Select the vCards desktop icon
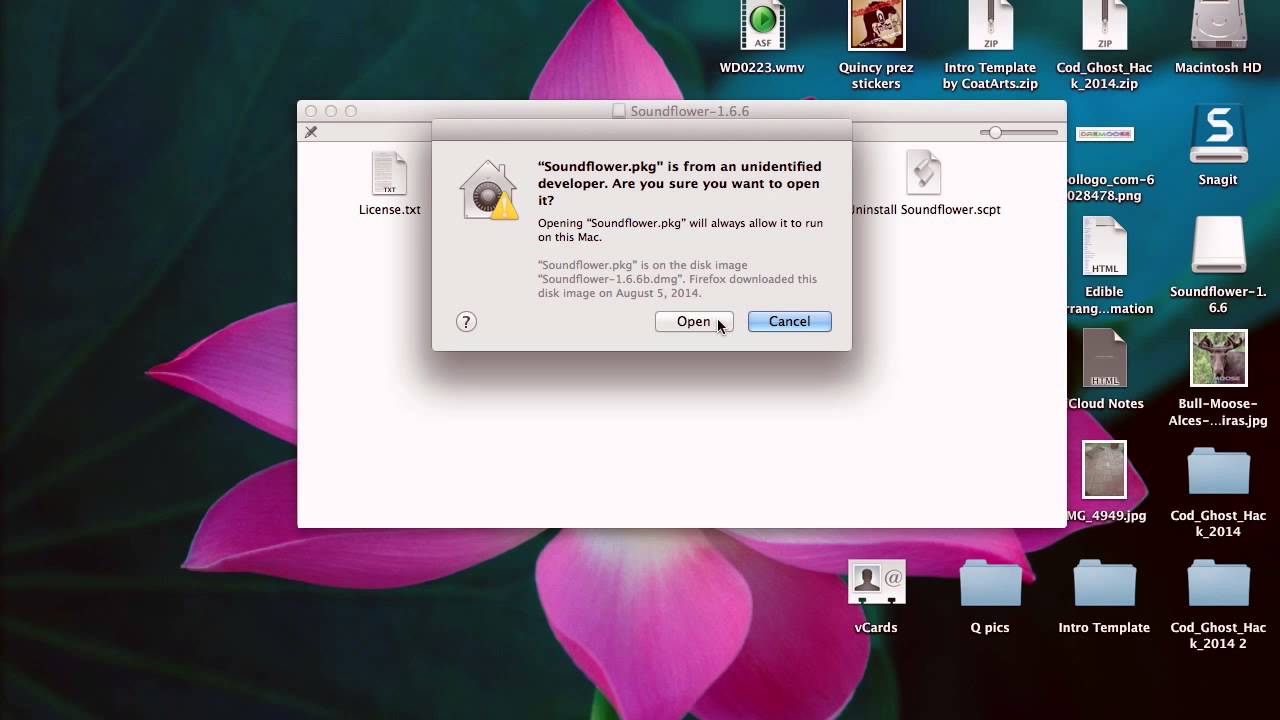The height and width of the screenshot is (720, 1280). (876, 583)
